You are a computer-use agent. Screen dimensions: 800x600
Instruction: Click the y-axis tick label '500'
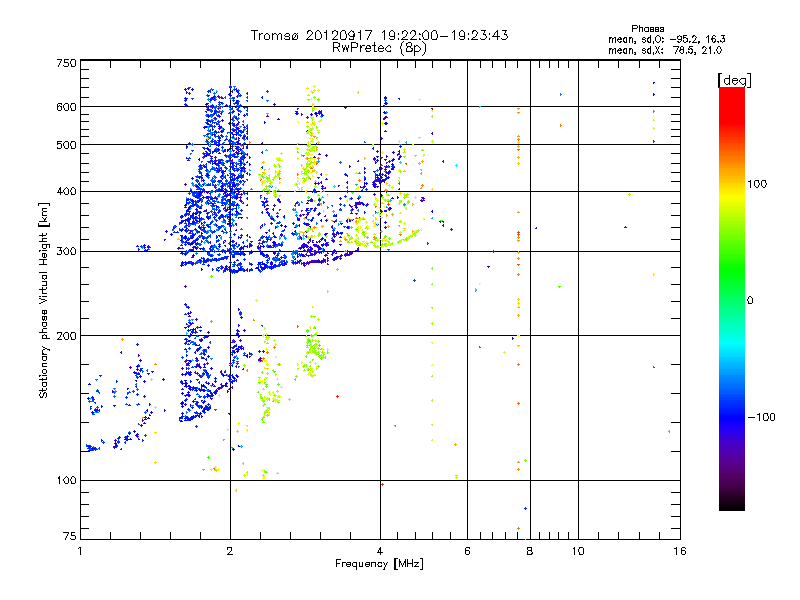click(x=66, y=145)
